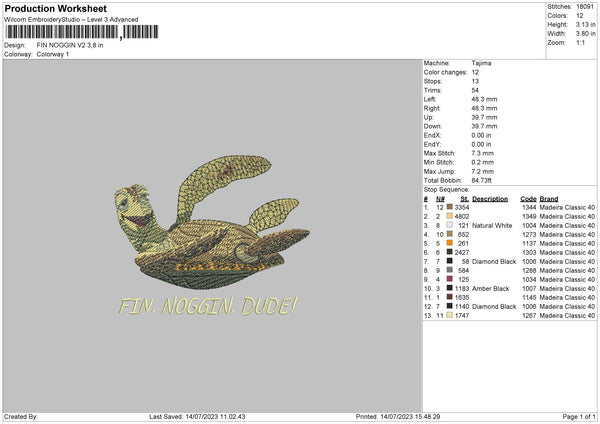The width and height of the screenshot is (600, 424).
Task: Click the Total Bobbin value 84.73ft
Action: 481,180
